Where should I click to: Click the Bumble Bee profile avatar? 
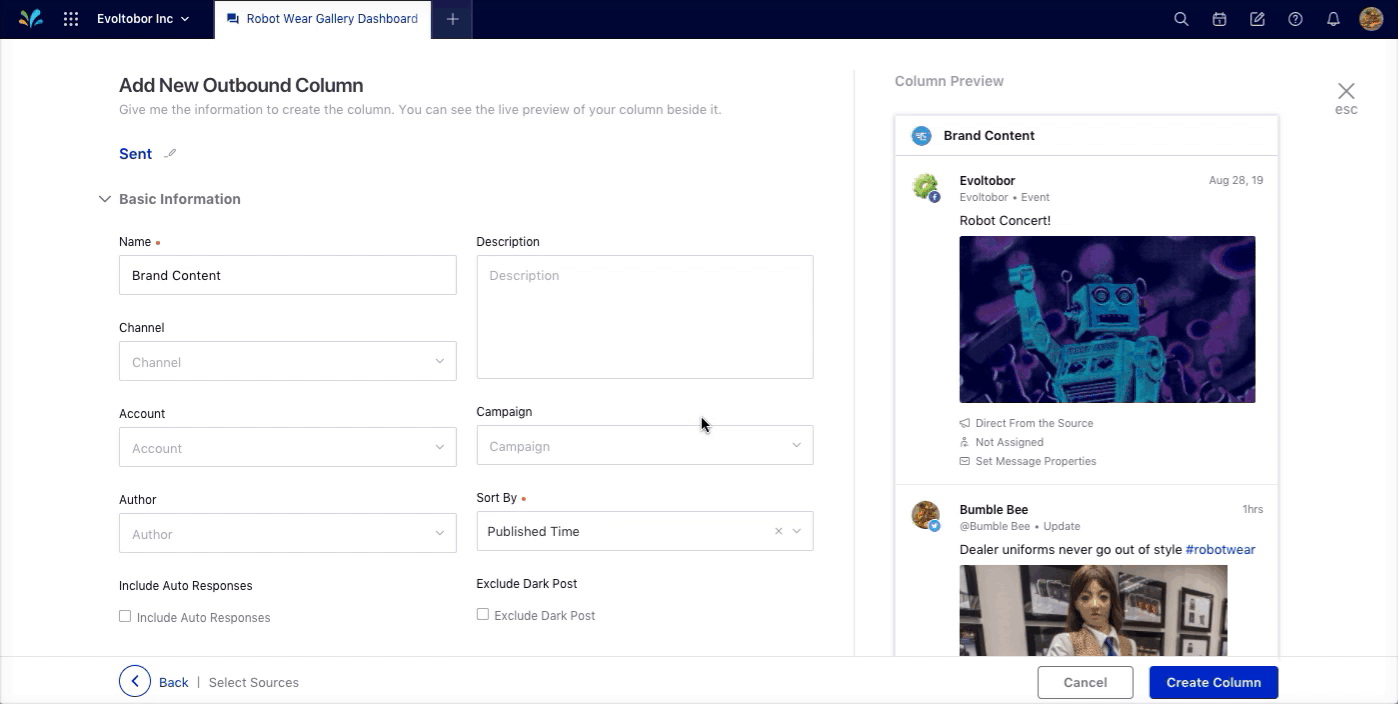pyautogui.click(x=925, y=516)
